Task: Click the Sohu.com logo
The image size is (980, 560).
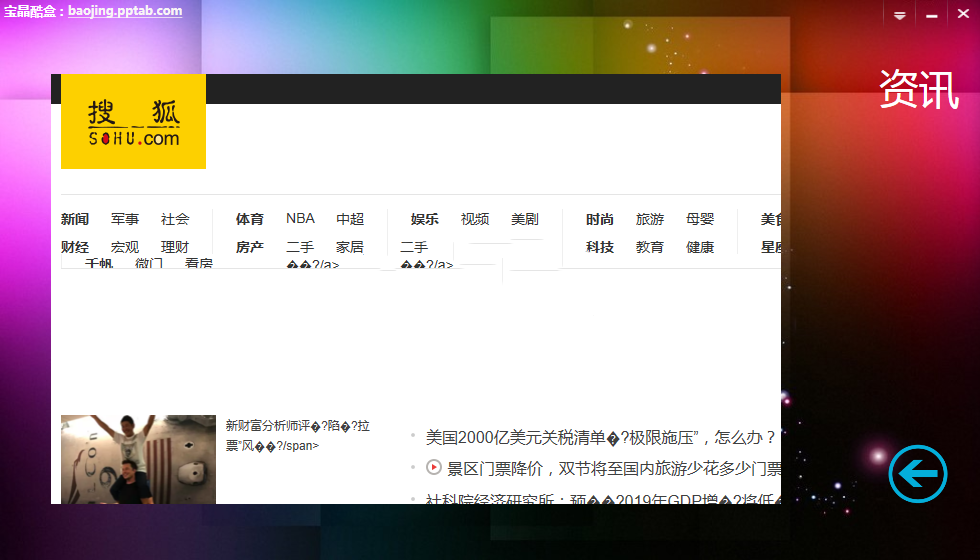Action: [133, 121]
